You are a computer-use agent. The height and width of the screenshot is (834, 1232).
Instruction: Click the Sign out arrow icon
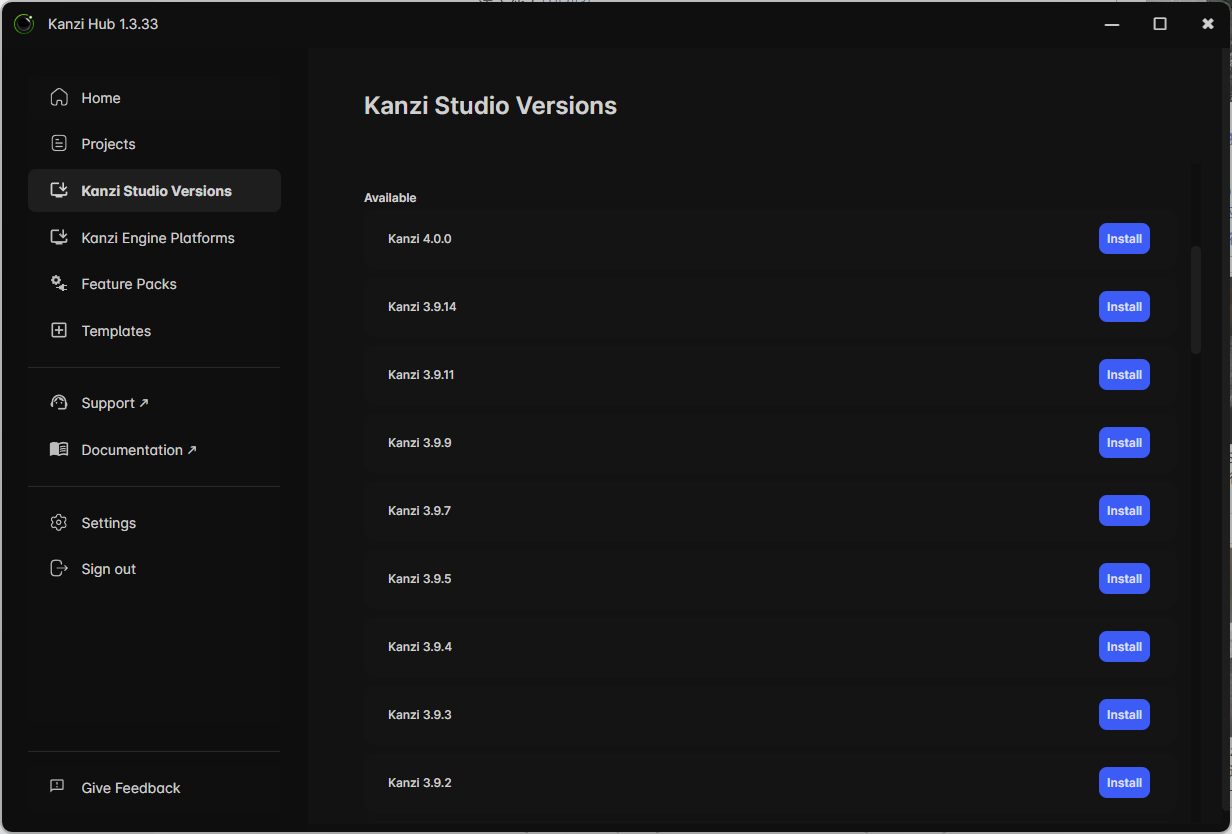click(x=59, y=569)
